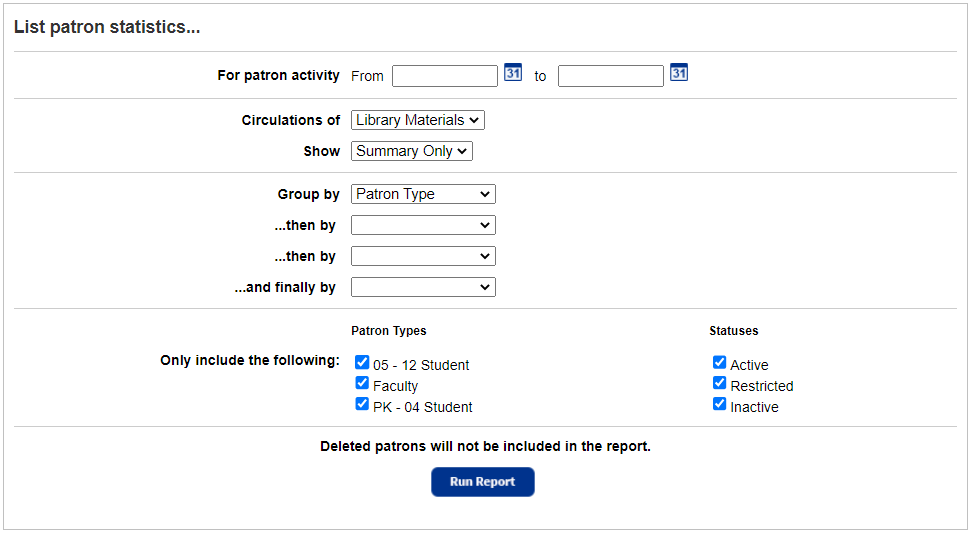Click the Restricted status label
974x533 pixels.
click(762, 386)
